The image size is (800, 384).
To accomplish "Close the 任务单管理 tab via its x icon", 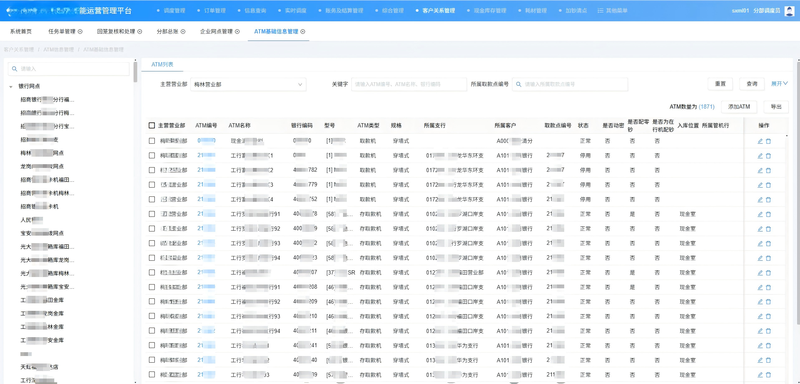I will (80, 31).
